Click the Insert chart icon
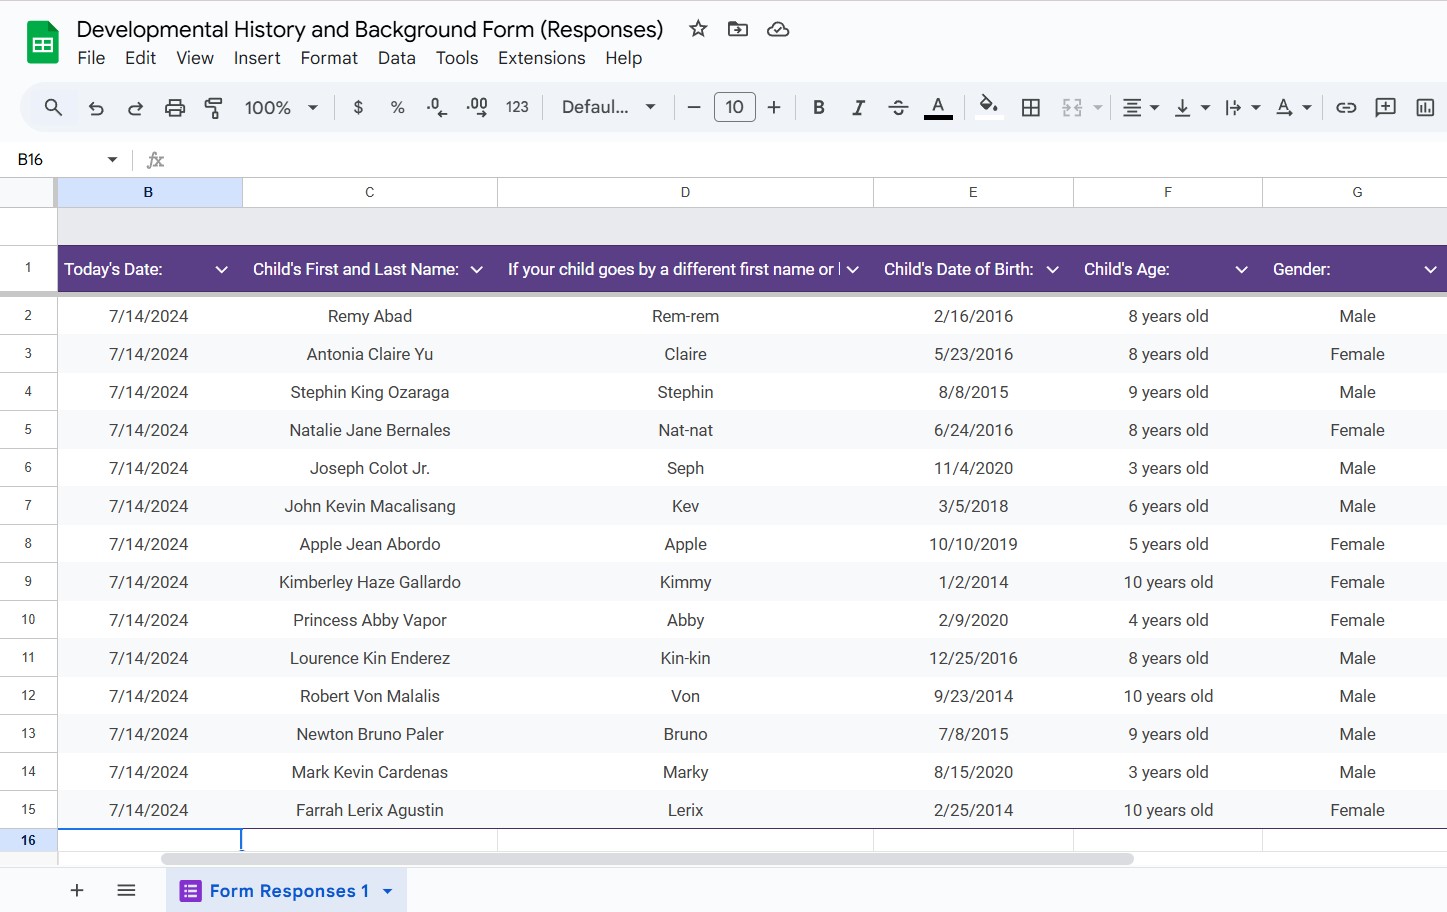Image resolution: width=1447 pixels, height=912 pixels. coord(1425,108)
